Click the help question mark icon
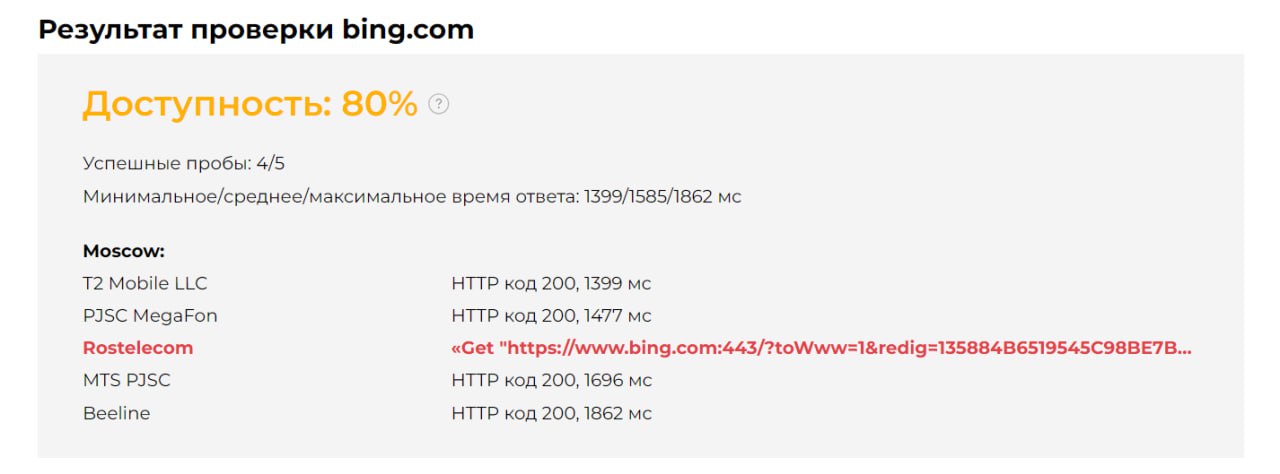Screen dimensions: 1280x474 tap(438, 104)
